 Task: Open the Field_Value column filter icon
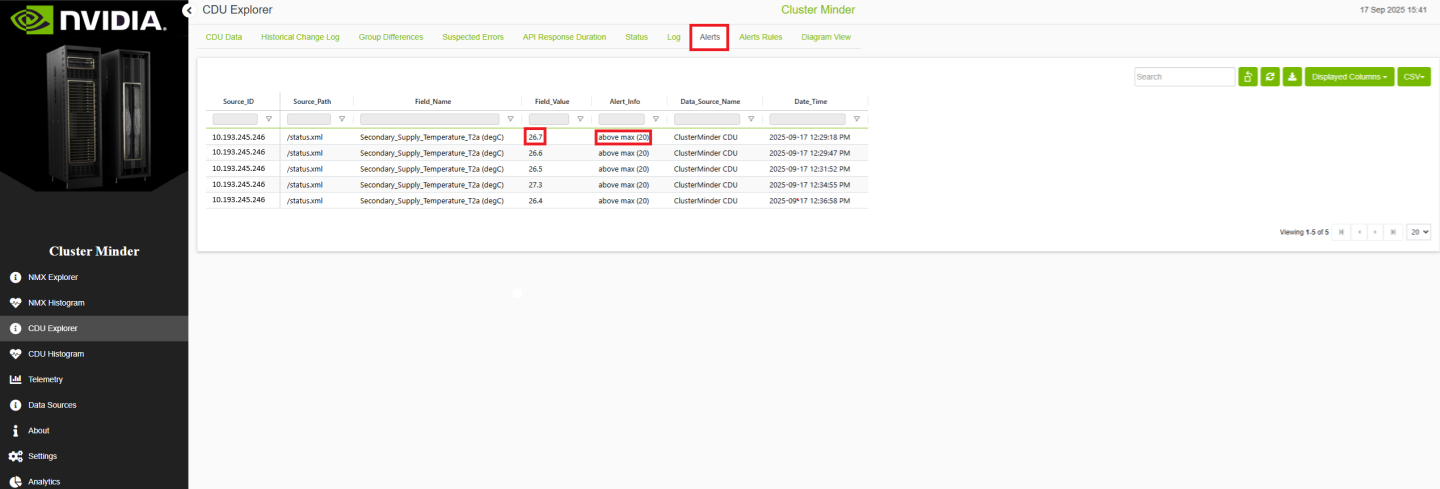[x=580, y=119]
